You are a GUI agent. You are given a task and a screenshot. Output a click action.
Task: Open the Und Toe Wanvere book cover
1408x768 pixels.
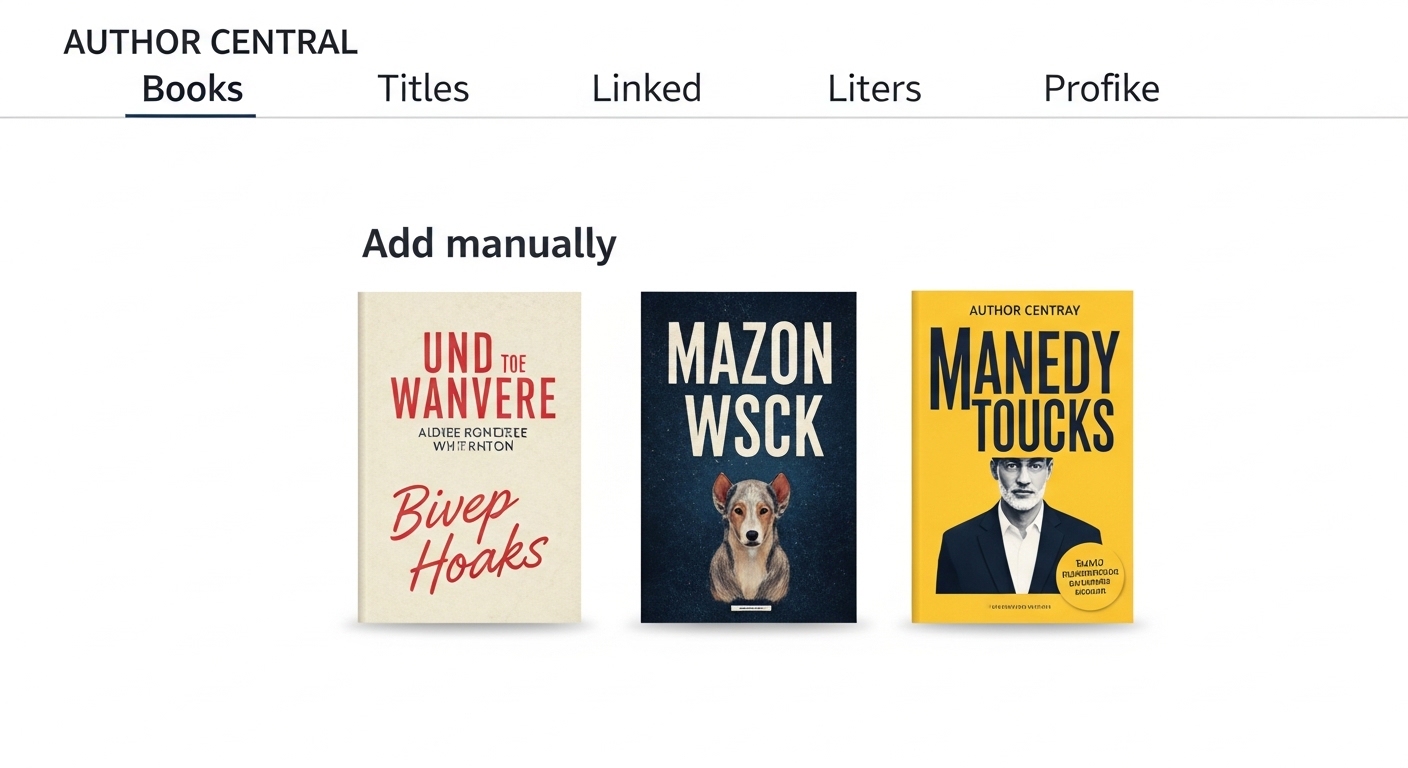469,456
